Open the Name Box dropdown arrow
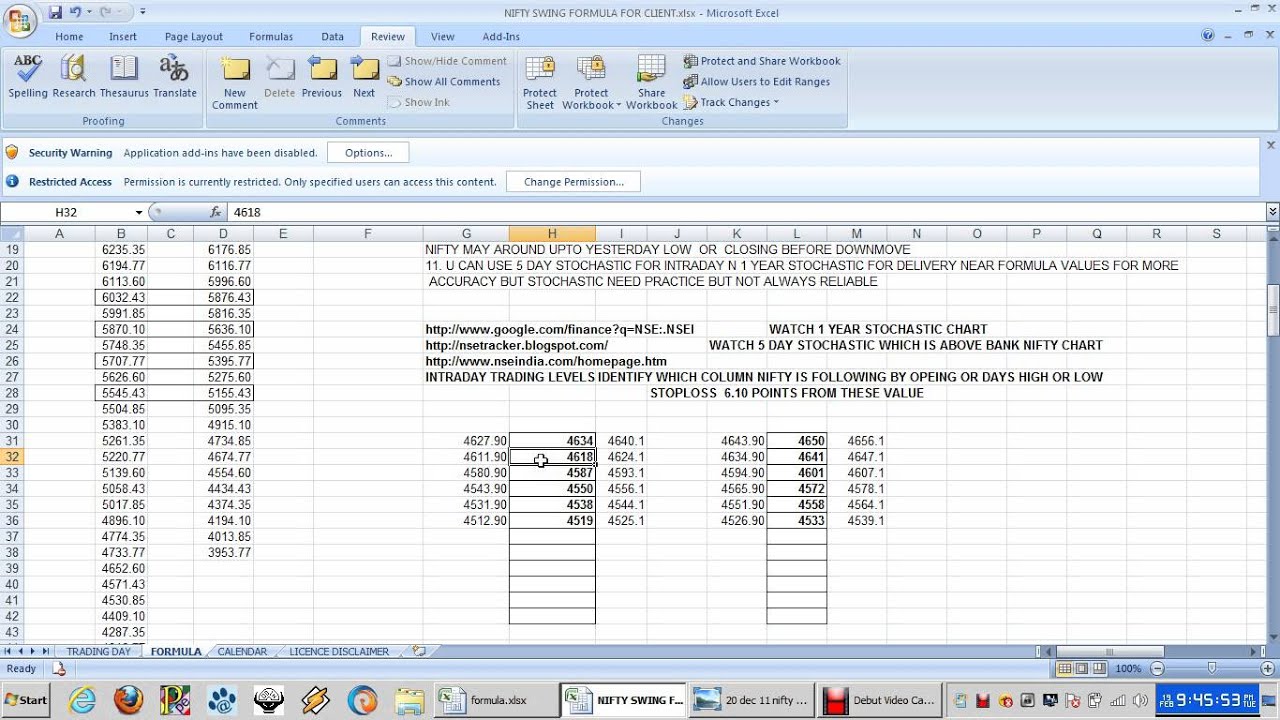The height and width of the screenshot is (720, 1280). pyautogui.click(x=139, y=212)
